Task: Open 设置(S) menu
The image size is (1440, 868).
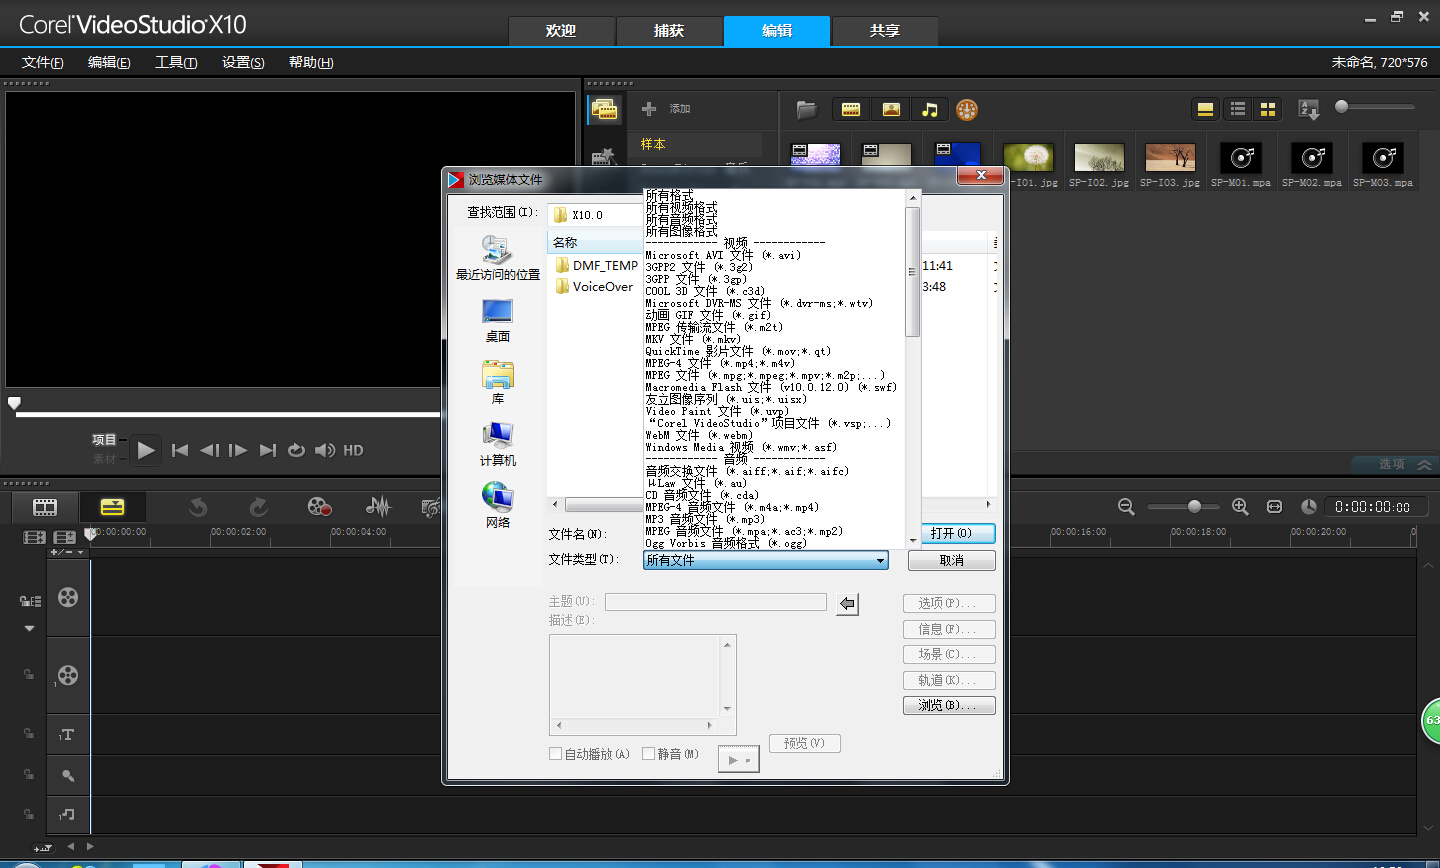Action: click(x=243, y=62)
